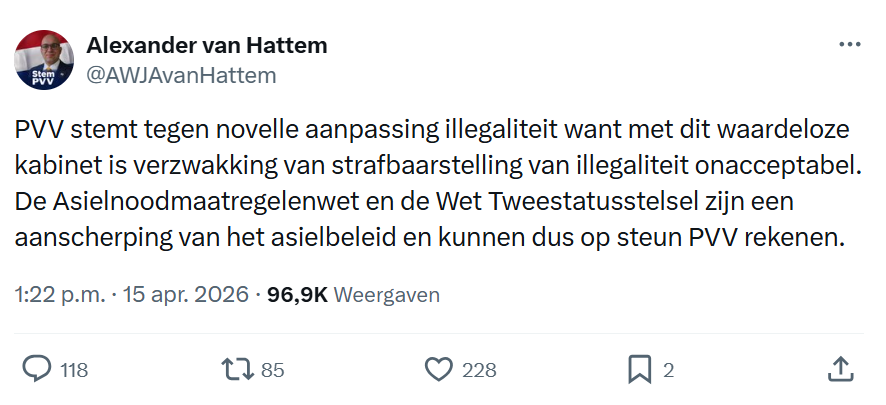Open the three-dot more options menu
886x405 pixels.
tap(849, 46)
